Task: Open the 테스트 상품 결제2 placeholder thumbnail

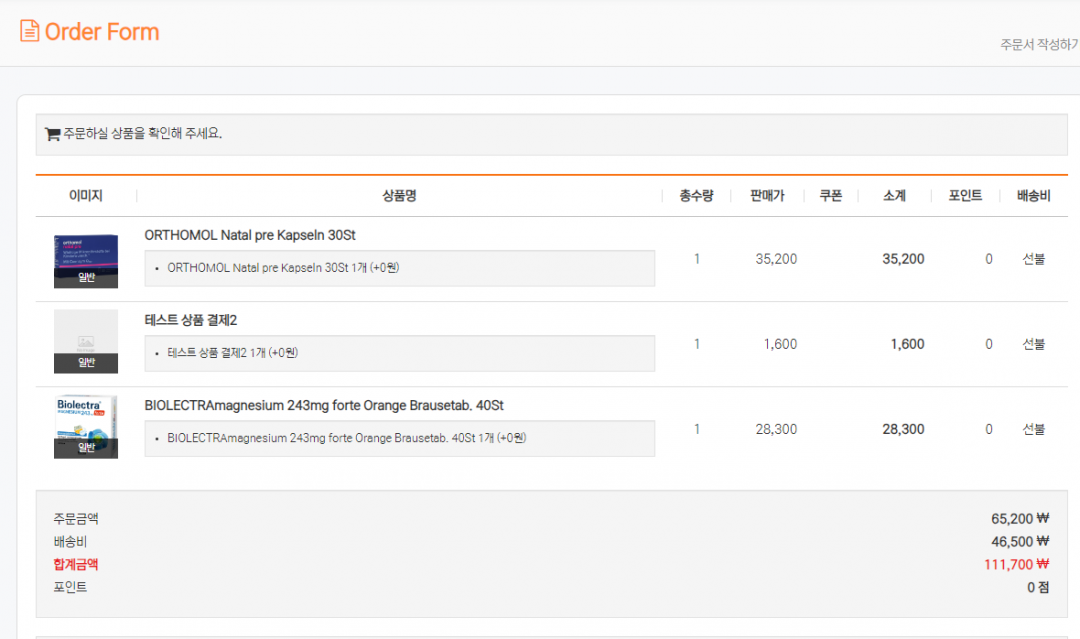Action: (x=85, y=342)
